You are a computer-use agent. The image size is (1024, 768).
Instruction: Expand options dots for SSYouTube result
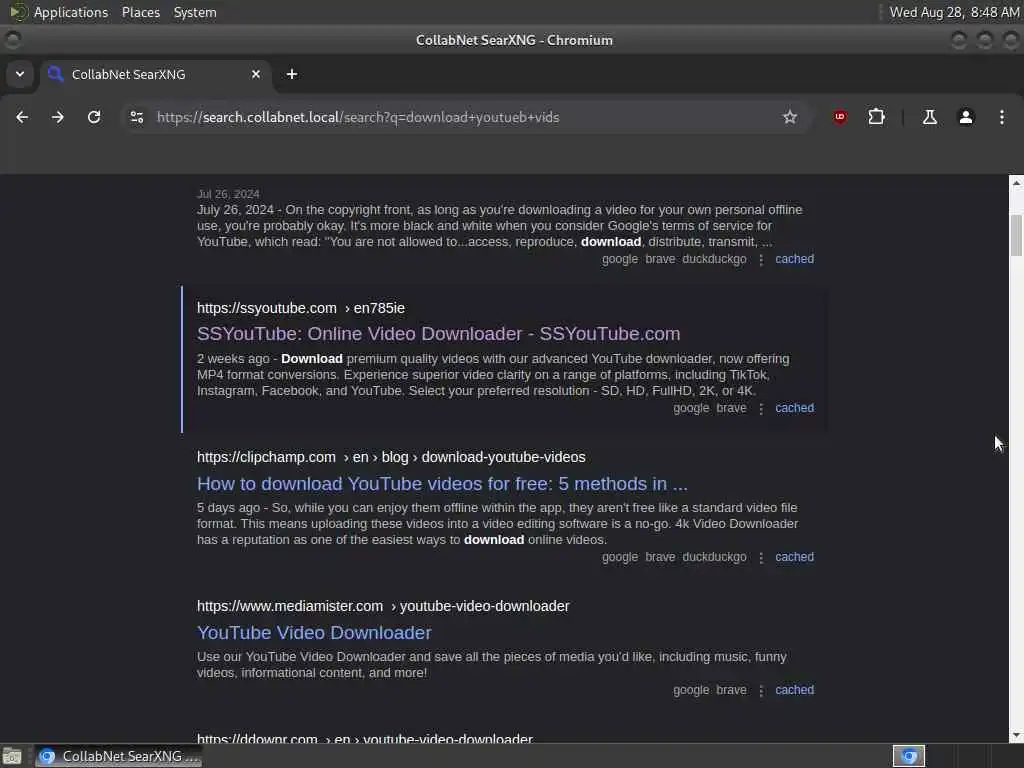(x=761, y=409)
